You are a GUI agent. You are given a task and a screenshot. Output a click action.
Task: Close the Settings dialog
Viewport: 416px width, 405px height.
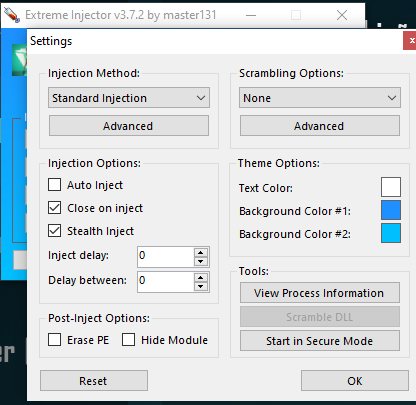[x=410, y=41]
